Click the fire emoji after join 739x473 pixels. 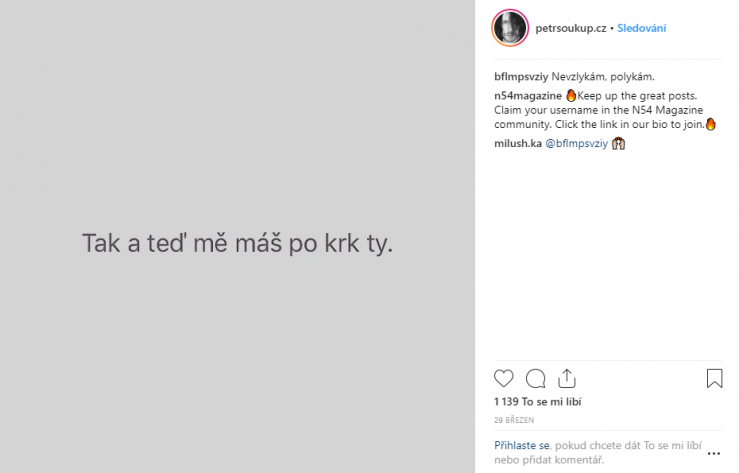pyautogui.click(x=710, y=124)
